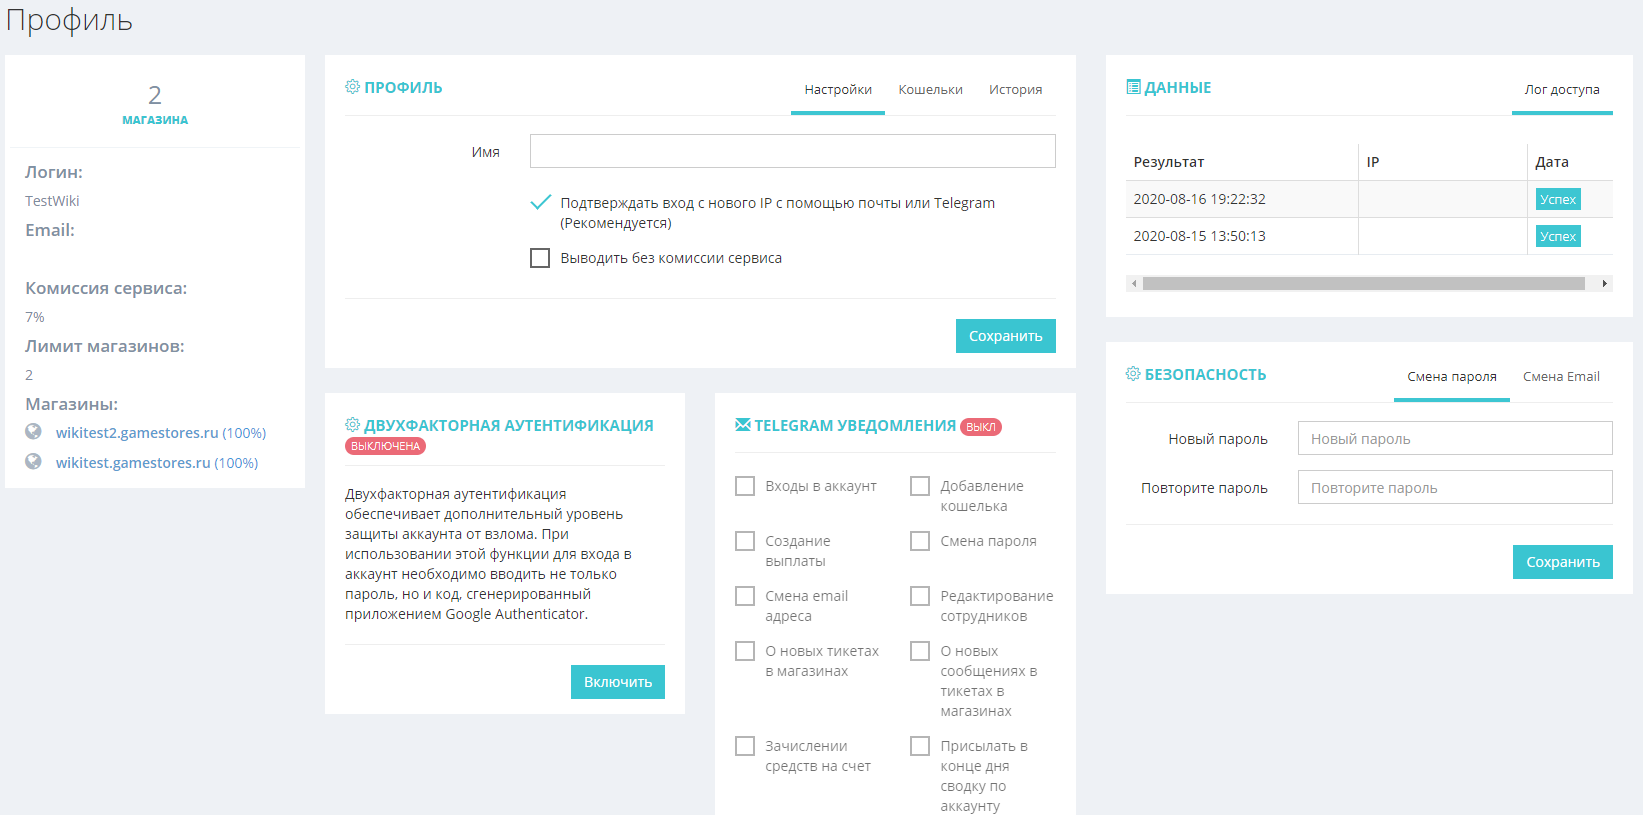The width and height of the screenshot is (1643, 815).
Task: Click the access log horizontal scrollbar
Action: [x=1363, y=284]
